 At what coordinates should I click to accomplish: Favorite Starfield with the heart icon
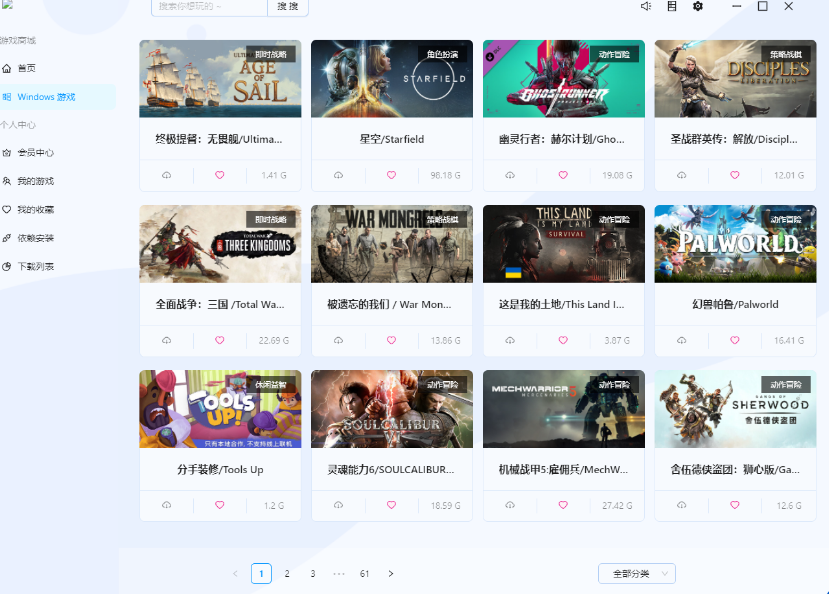coord(391,175)
